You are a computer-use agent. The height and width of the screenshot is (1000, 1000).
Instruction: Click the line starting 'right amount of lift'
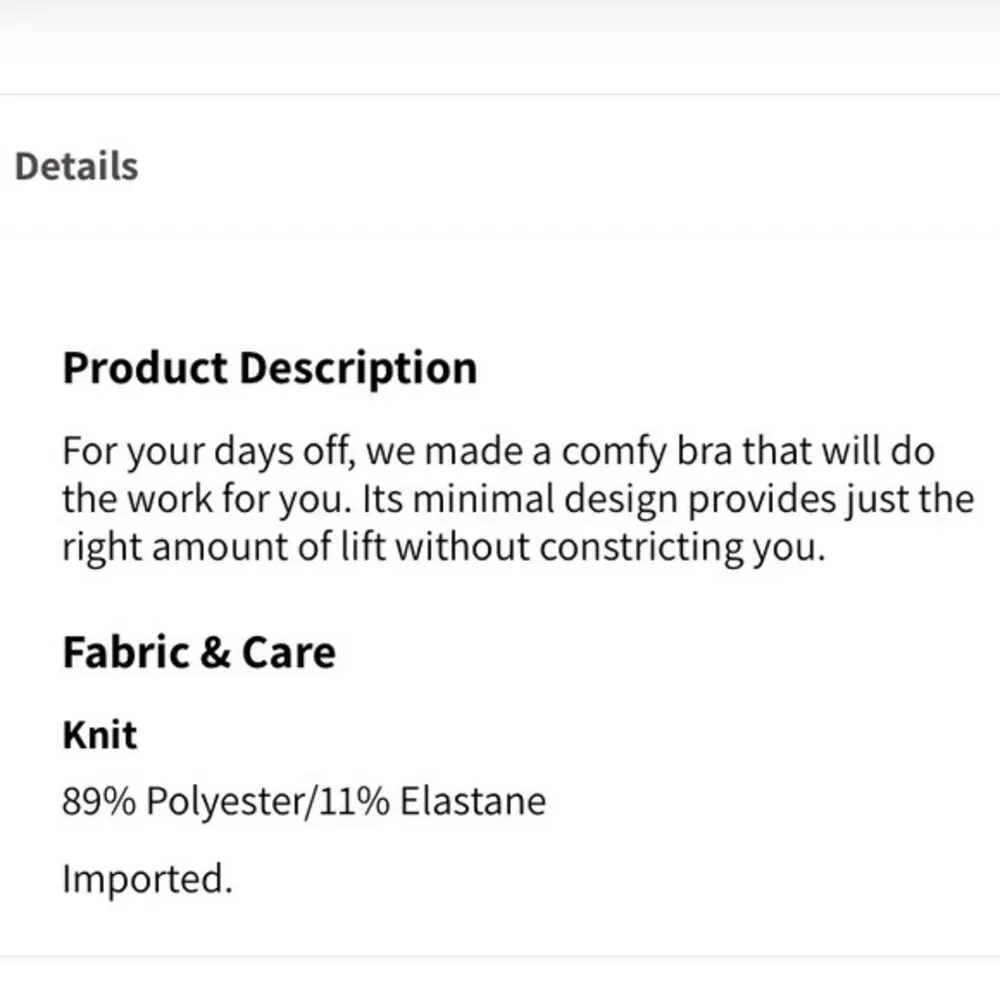(443, 547)
